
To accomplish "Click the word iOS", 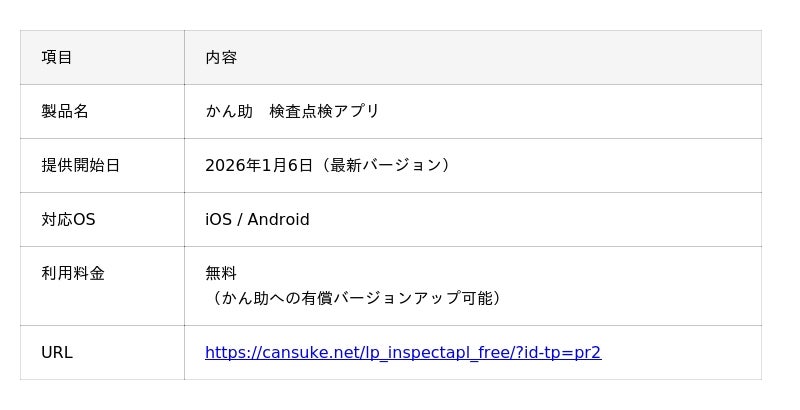I will 218,219.
